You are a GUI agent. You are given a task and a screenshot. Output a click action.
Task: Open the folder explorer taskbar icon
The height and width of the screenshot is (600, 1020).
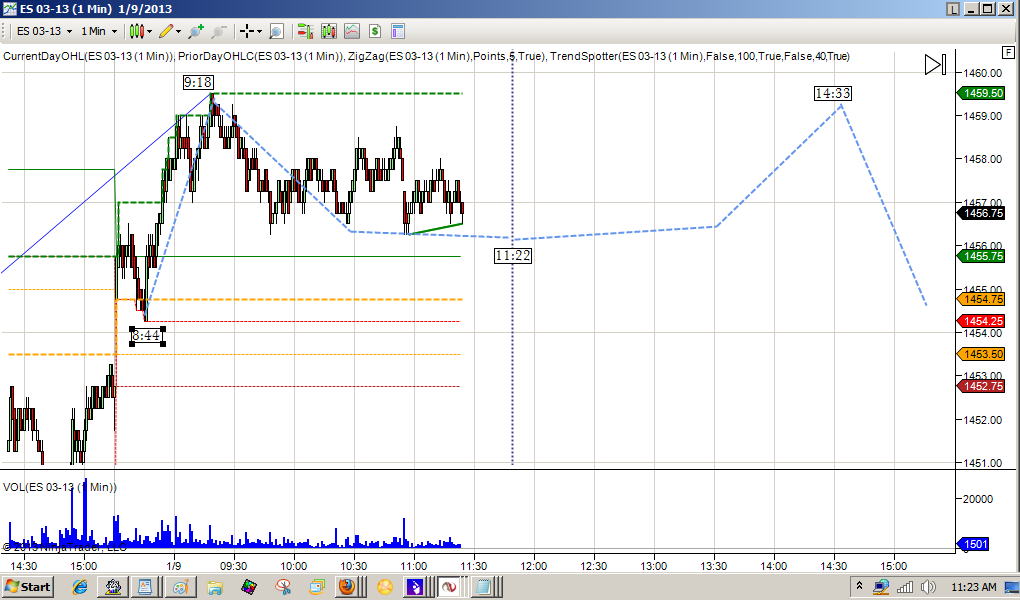point(215,587)
